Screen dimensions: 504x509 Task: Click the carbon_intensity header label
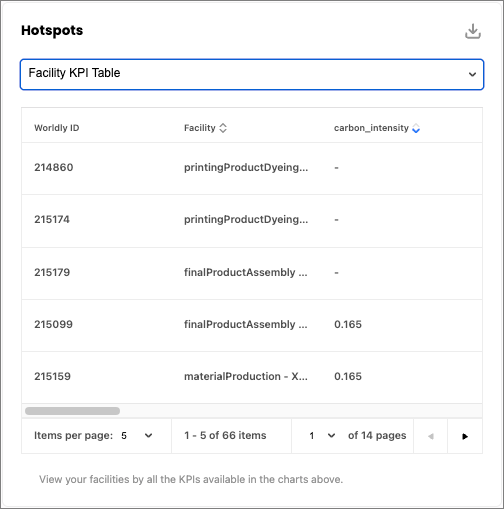coord(371,128)
